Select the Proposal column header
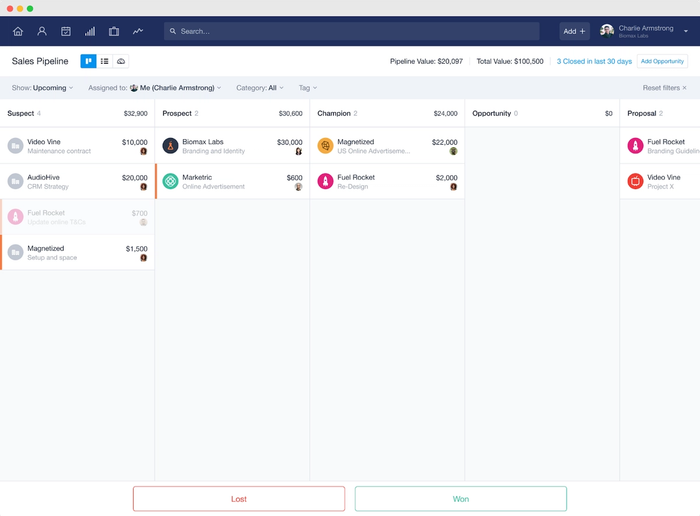This screenshot has height=516, width=700. point(660,113)
